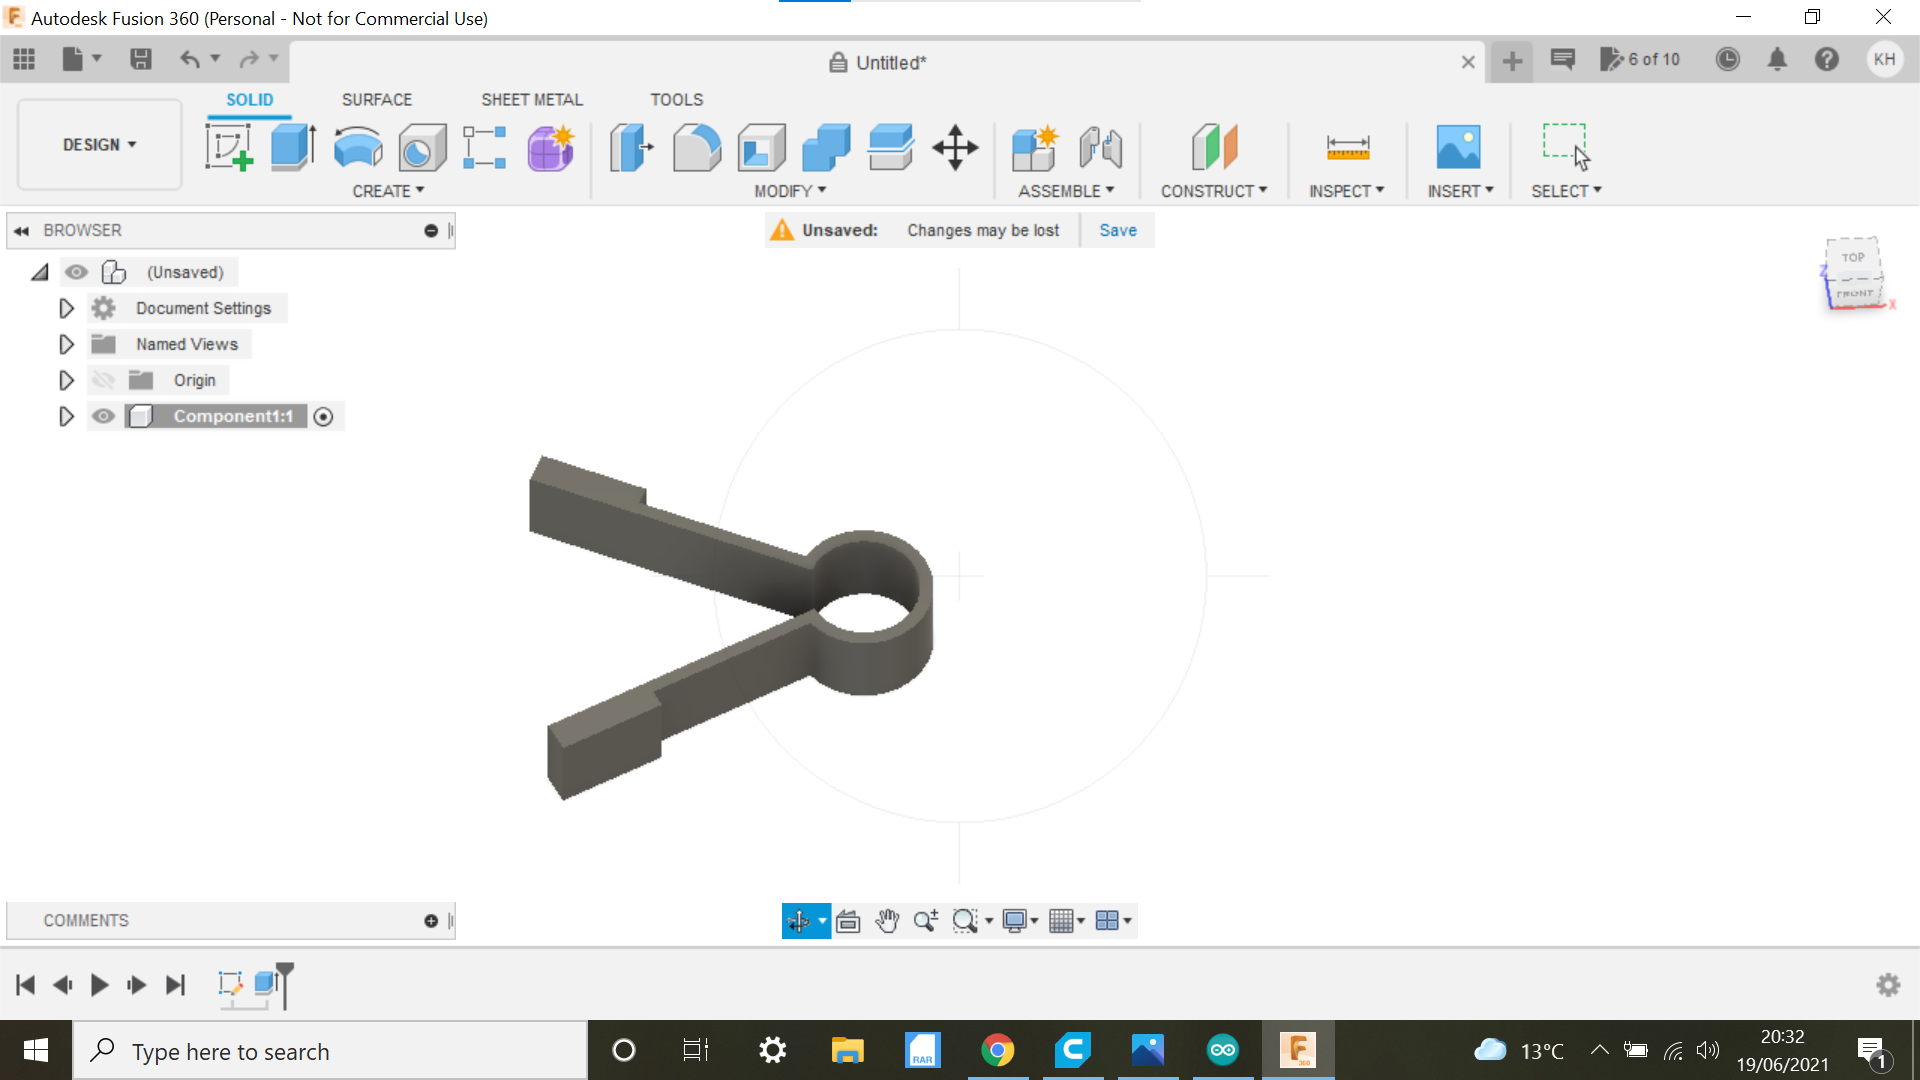Click the 6 of 10 documents indicator
Screen dimensions: 1920x1080
point(1640,60)
